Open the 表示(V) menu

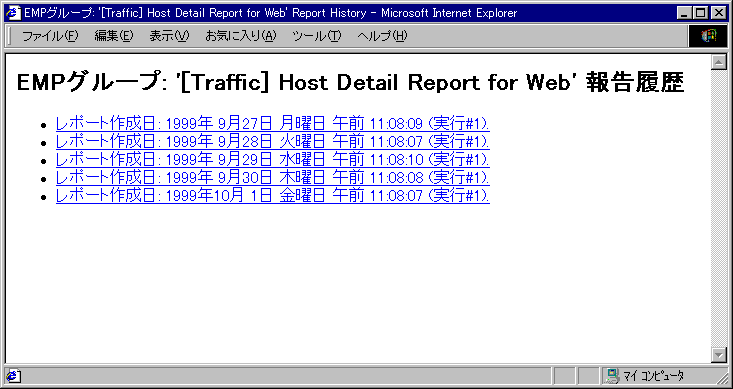pos(170,36)
